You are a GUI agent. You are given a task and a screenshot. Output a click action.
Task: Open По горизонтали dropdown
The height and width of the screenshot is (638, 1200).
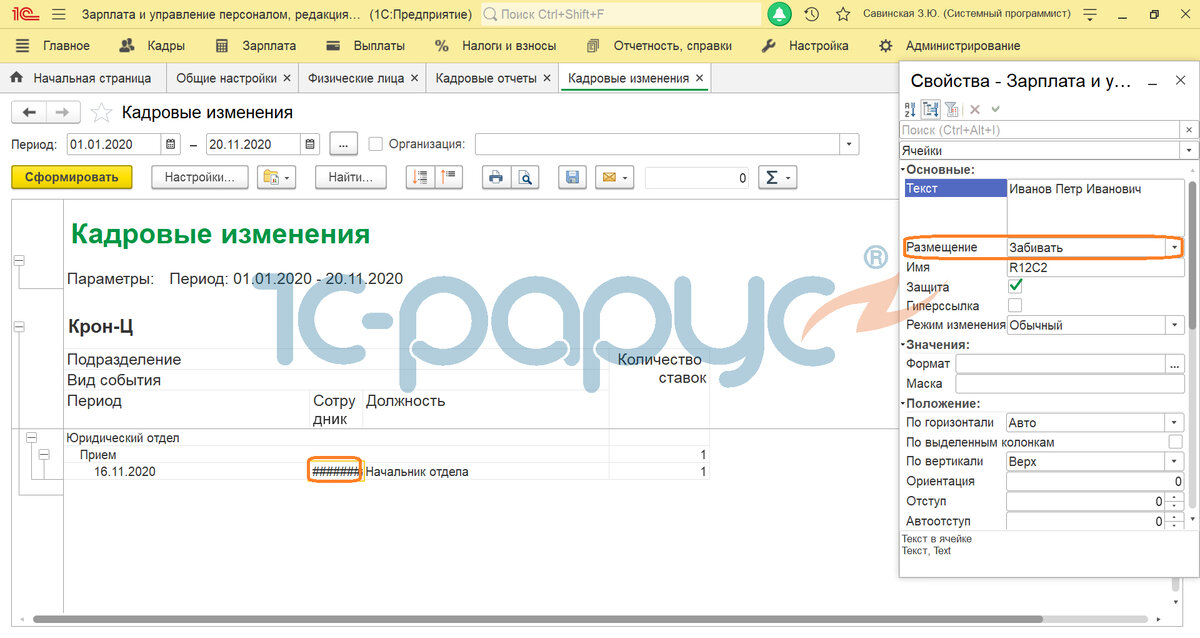[1175, 423]
